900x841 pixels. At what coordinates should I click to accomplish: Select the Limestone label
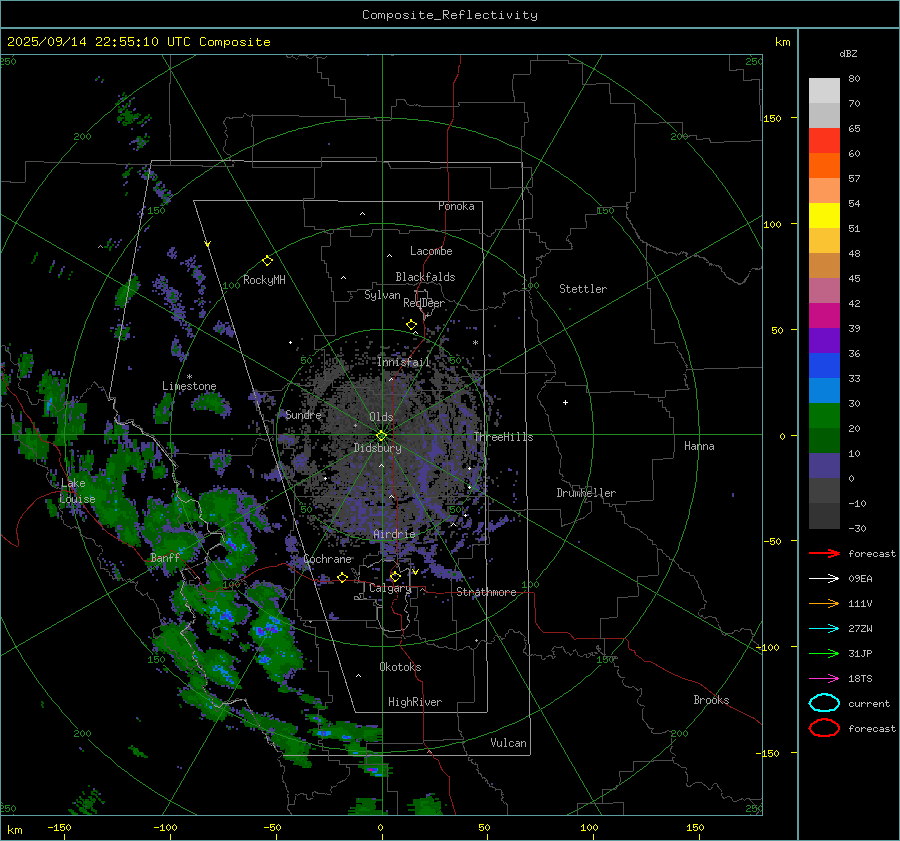pos(189,386)
